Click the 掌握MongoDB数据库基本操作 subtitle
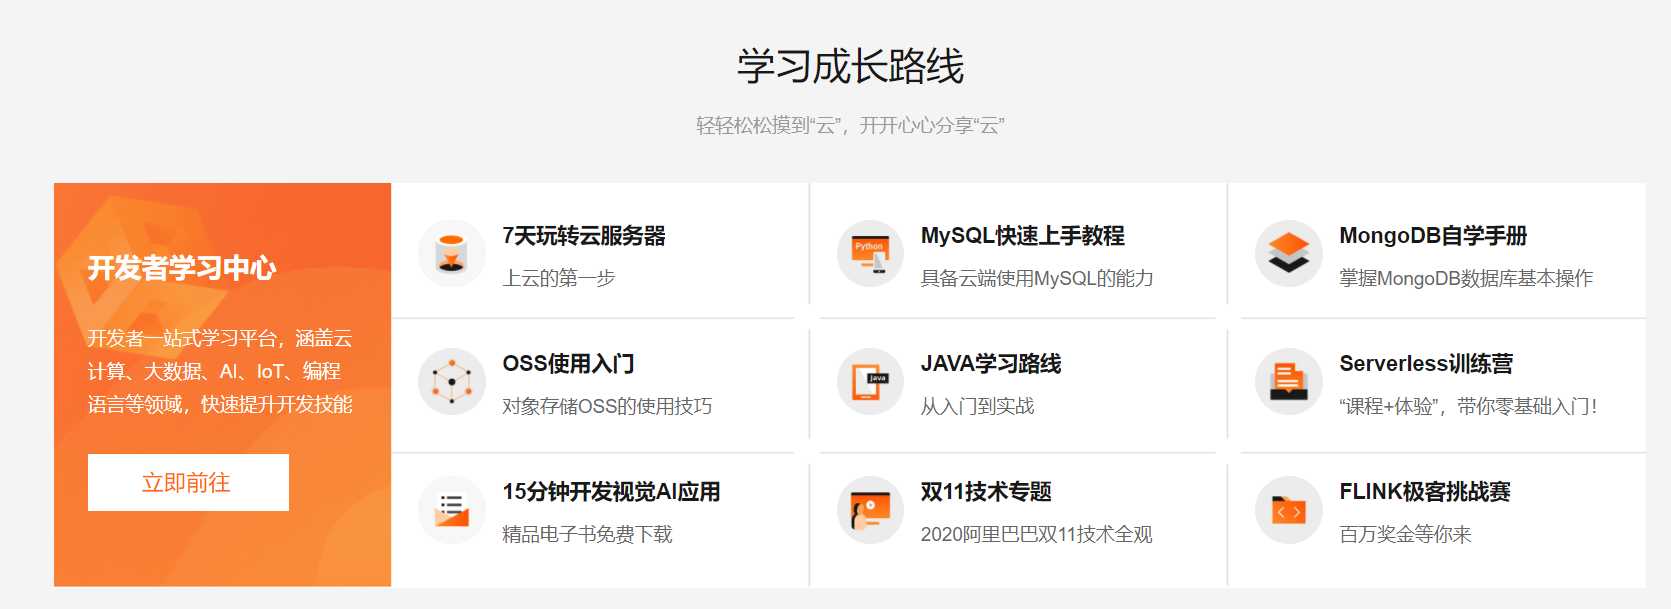Screen dimensions: 1671x609 [1466, 278]
